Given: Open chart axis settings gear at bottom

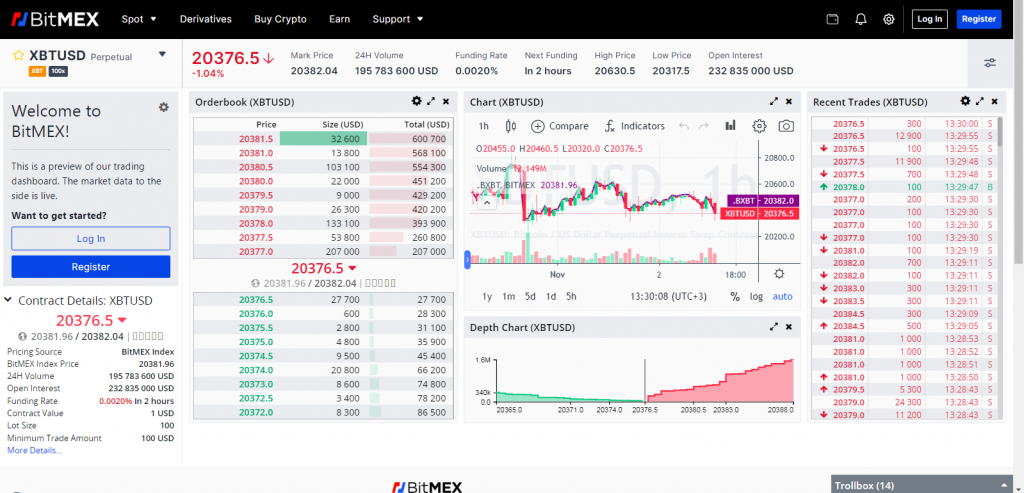Looking at the screenshot, I should click(x=778, y=274).
